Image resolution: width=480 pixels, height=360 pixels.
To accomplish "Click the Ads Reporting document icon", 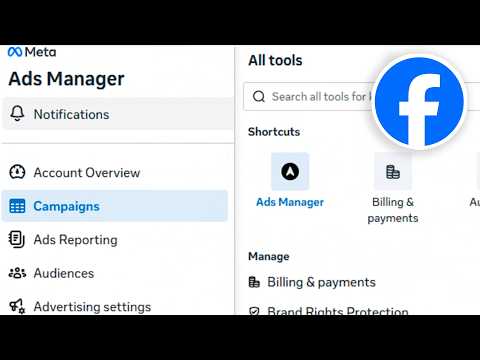I will 17,239.
